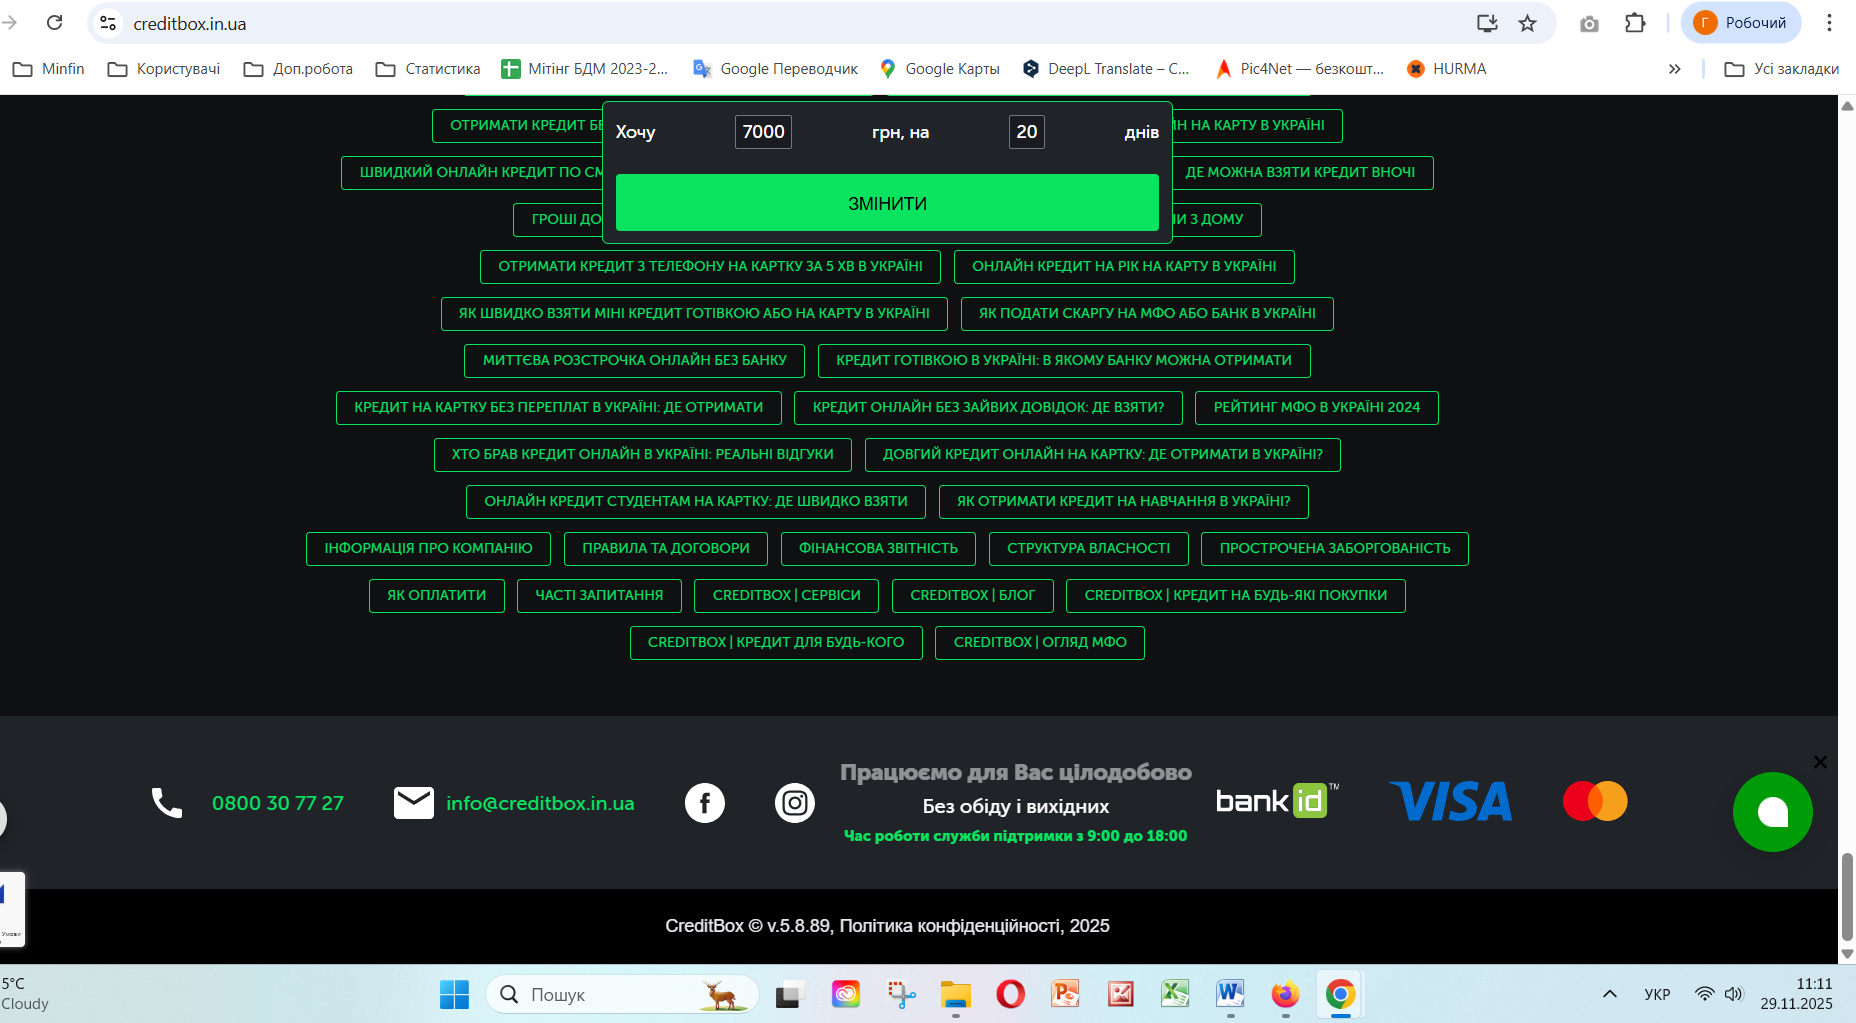Go to СТРУКТУРА ВЛАСНОСТІ
Screen dimensions: 1856x1023
coord(1089,549)
